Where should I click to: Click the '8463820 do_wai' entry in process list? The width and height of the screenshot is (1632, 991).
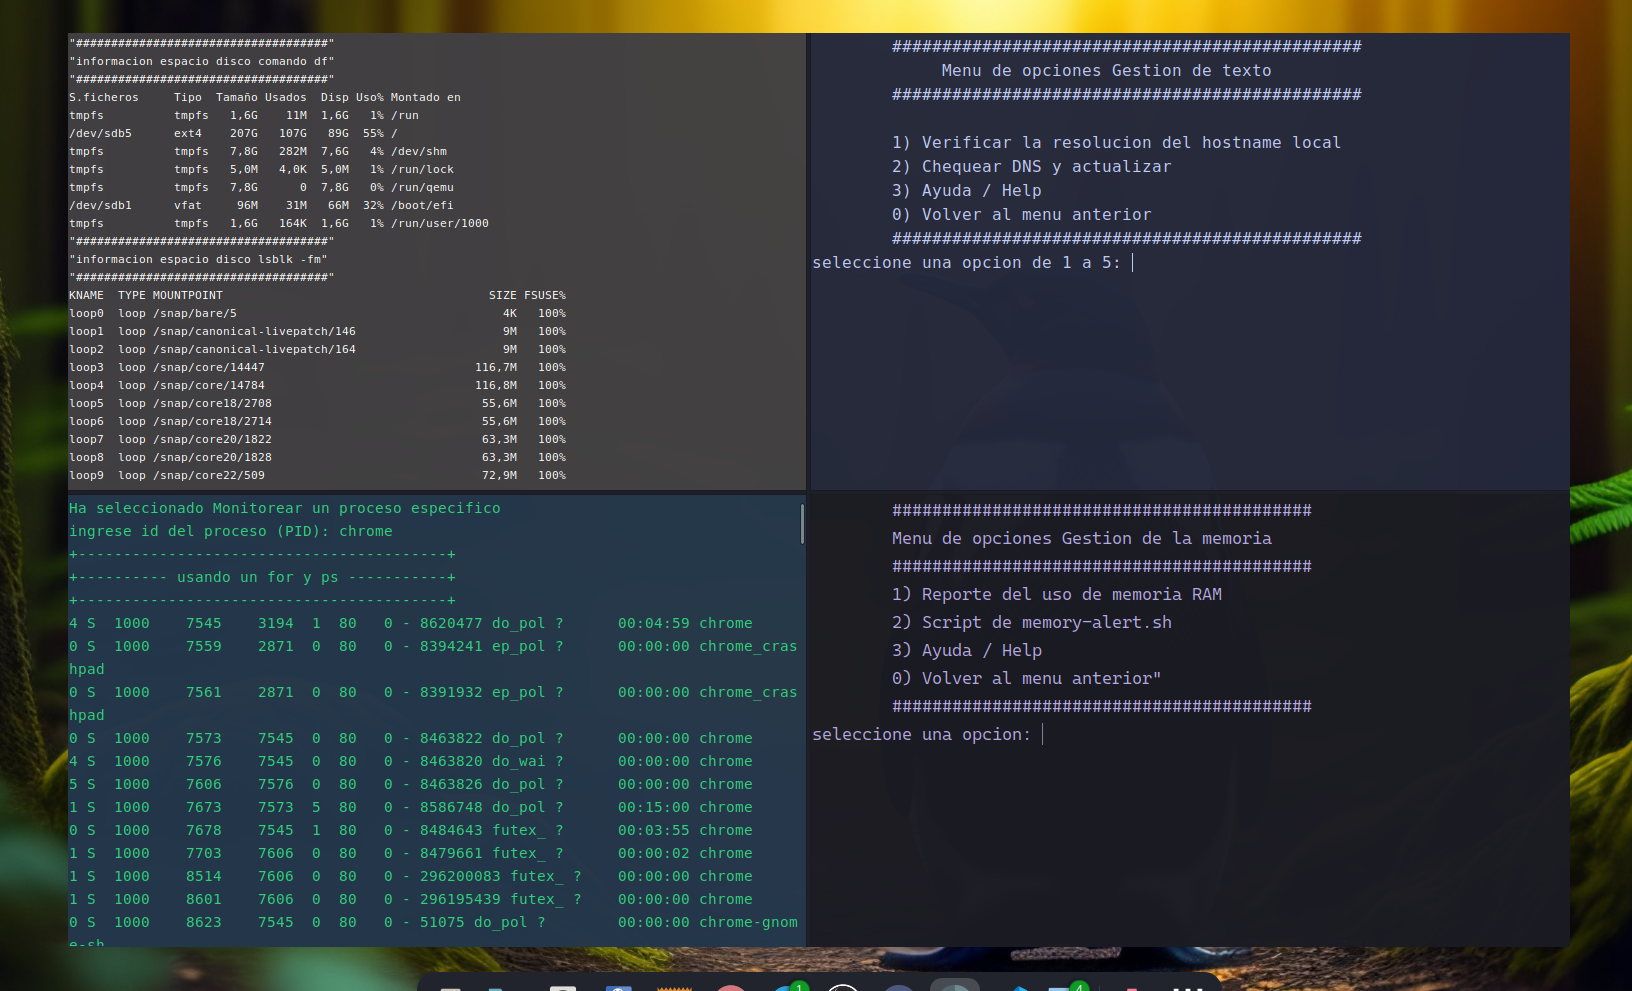click(482, 762)
